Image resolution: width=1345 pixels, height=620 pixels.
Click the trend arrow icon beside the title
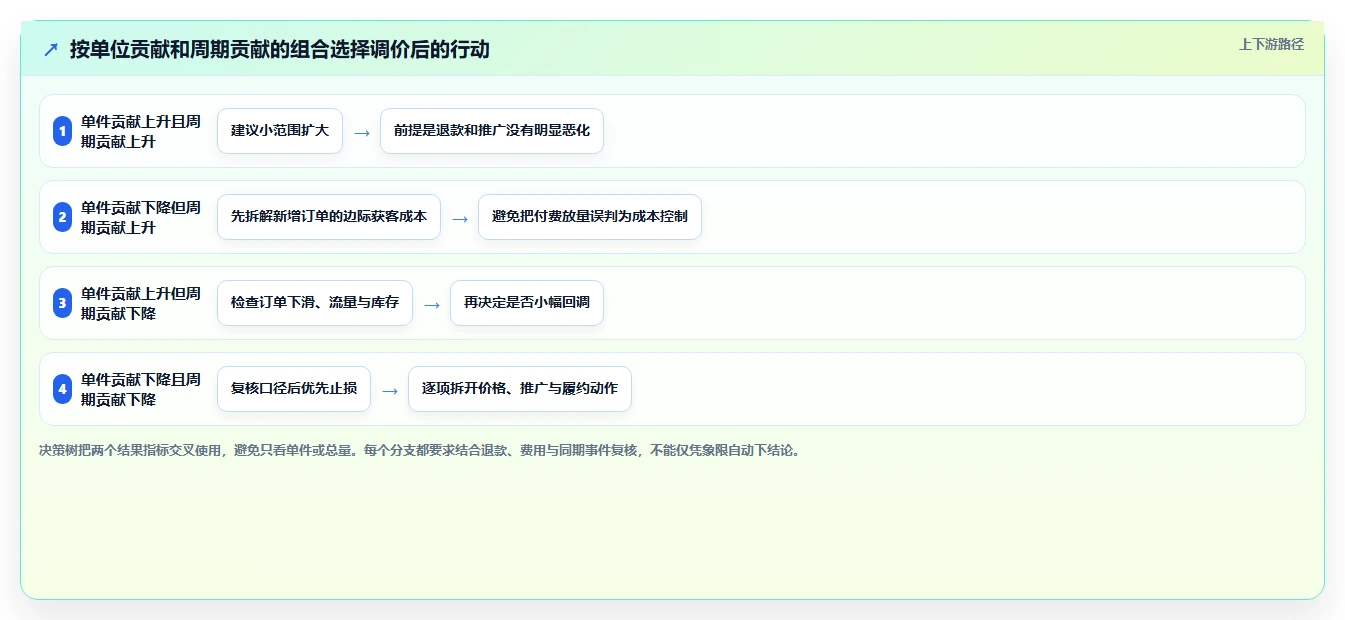(51, 49)
